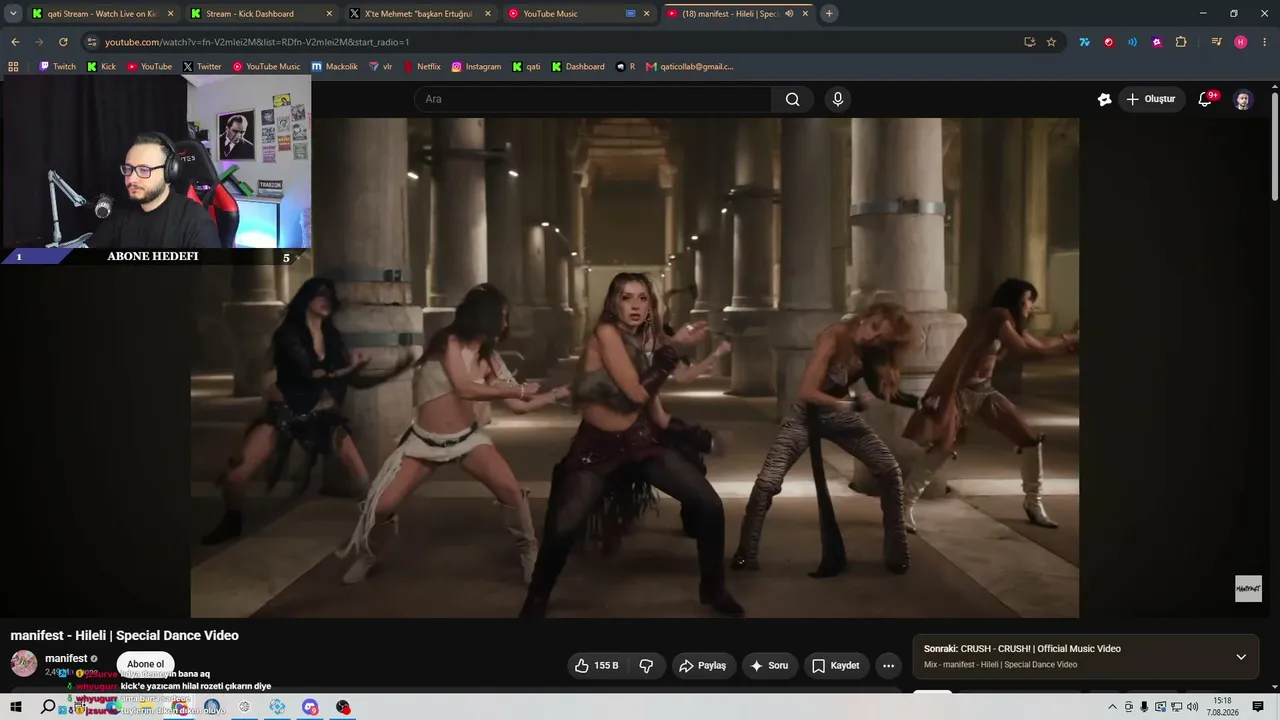
Task: Open the manifest channel avatar
Action: click(x=24, y=663)
